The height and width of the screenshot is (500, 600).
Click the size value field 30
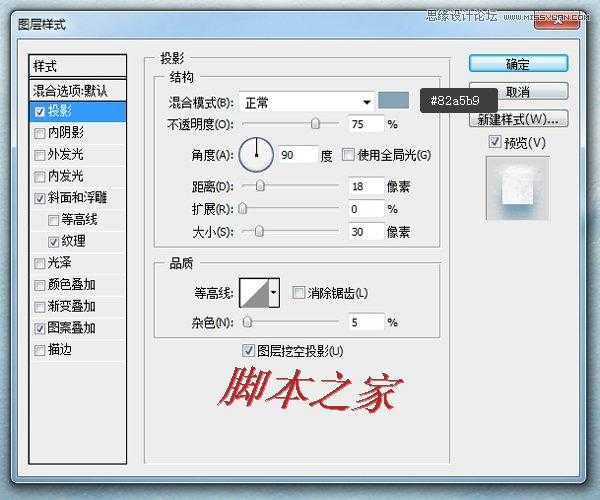[366, 231]
